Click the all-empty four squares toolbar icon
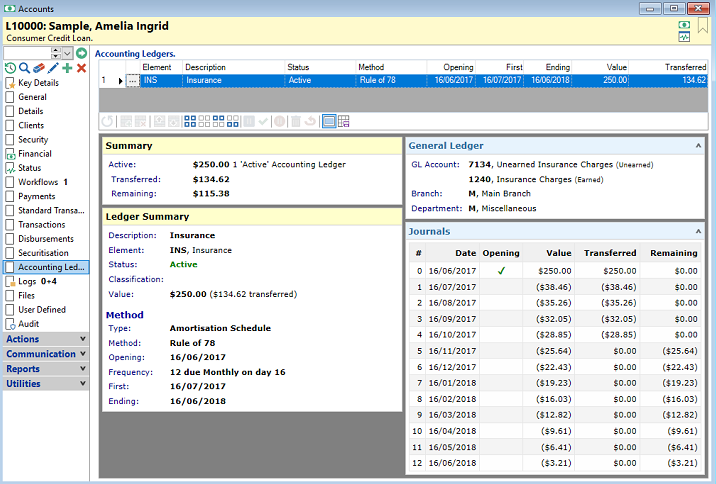716x484 pixels. (204, 121)
